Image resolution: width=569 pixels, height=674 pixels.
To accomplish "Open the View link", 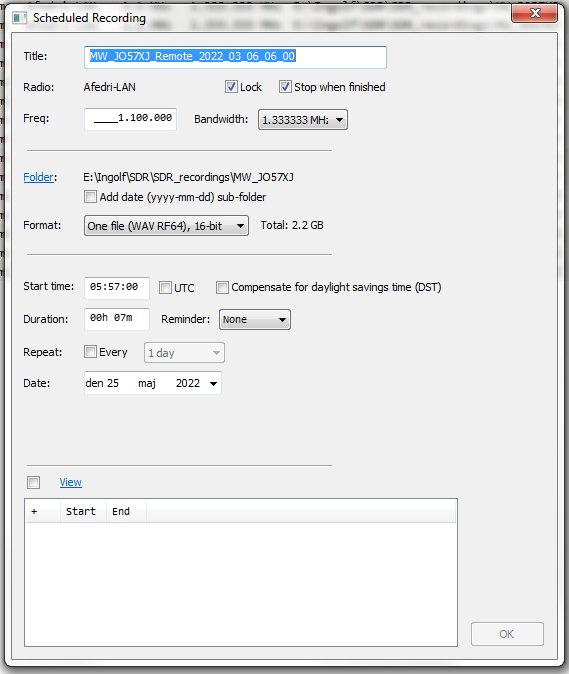I will pyautogui.click(x=70, y=482).
